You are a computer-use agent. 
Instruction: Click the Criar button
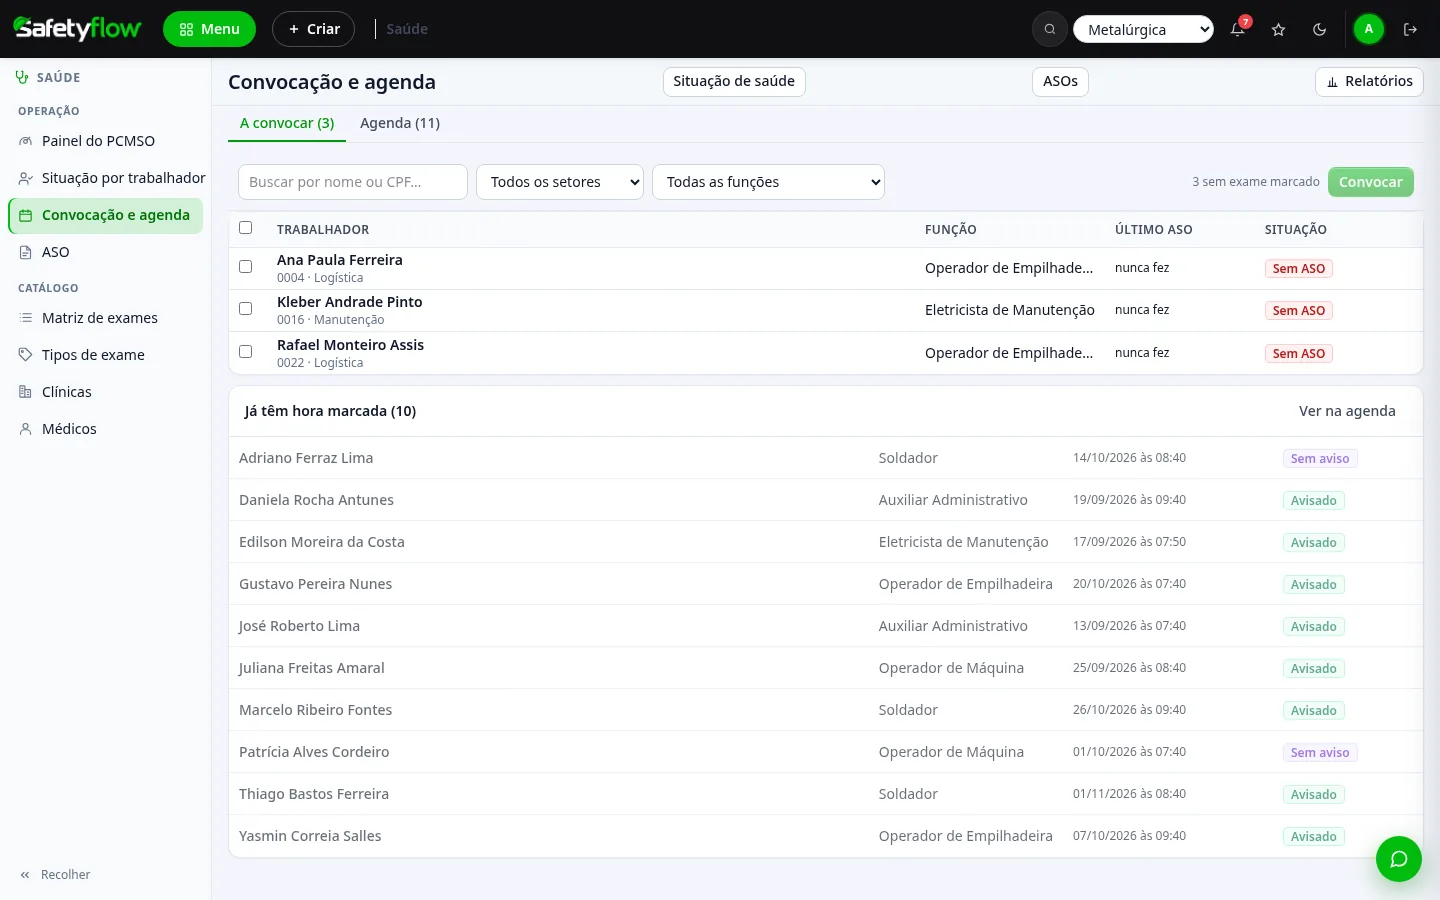313,29
